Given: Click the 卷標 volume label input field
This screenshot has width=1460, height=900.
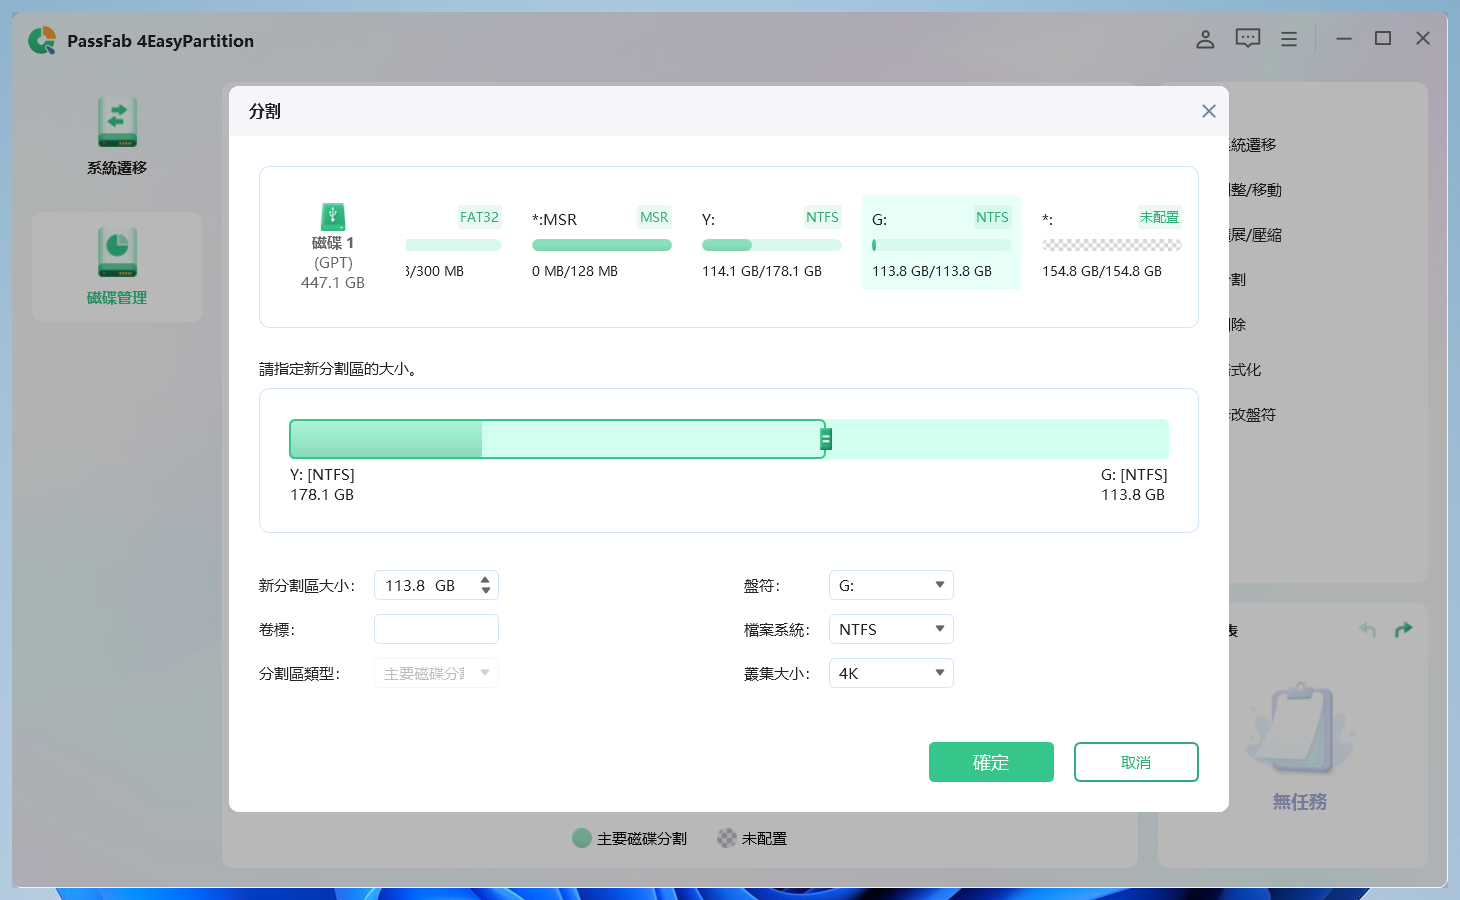Looking at the screenshot, I should coord(436,628).
